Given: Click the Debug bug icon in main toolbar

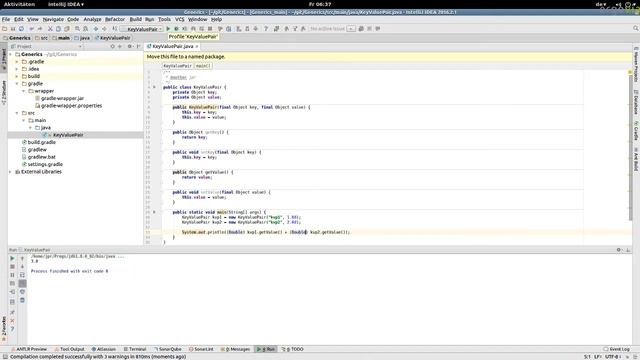Looking at the screenshot, I should pyautogui.click(x=176, y=29).
